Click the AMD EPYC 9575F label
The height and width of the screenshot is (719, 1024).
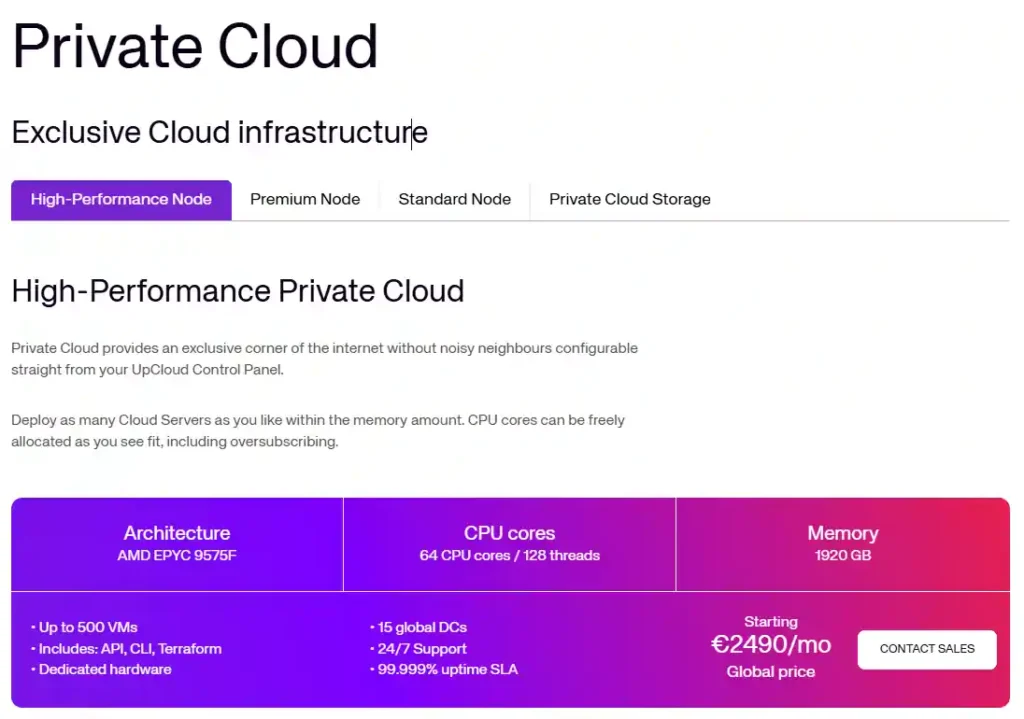(176, 556)
